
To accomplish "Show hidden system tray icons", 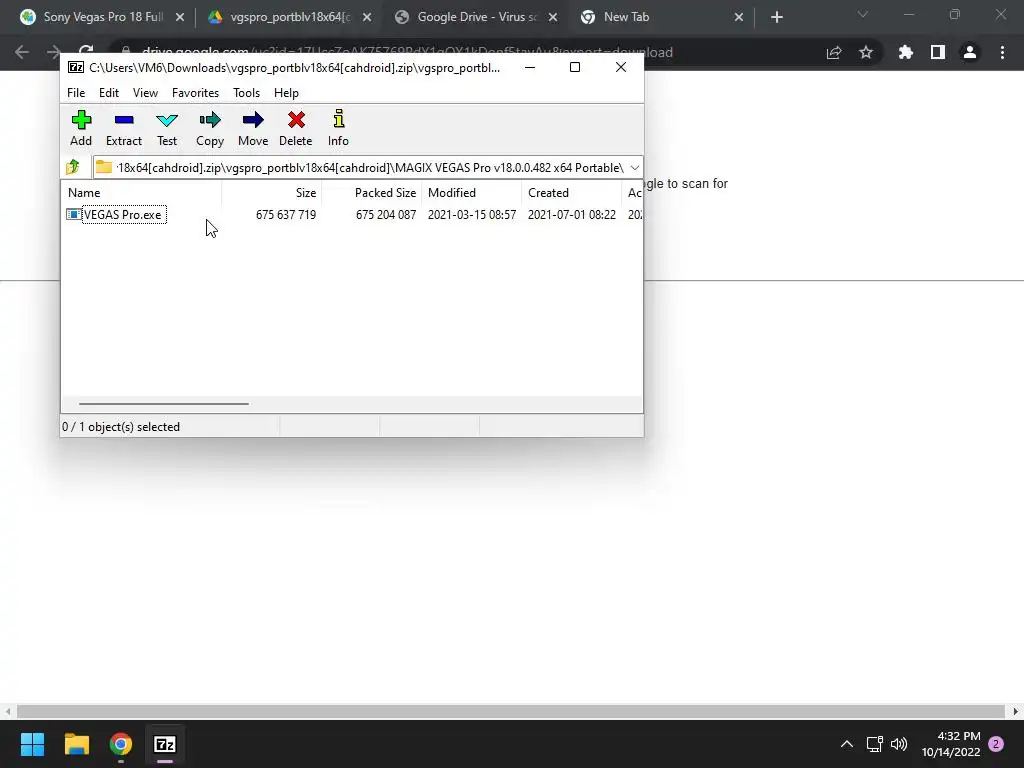I will coord(846,744).
